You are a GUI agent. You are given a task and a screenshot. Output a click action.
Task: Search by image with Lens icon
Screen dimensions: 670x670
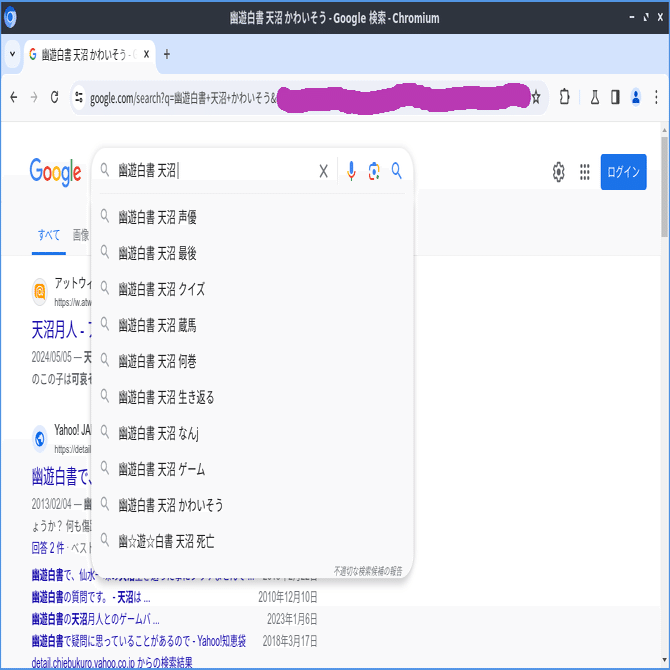(374, 171)
